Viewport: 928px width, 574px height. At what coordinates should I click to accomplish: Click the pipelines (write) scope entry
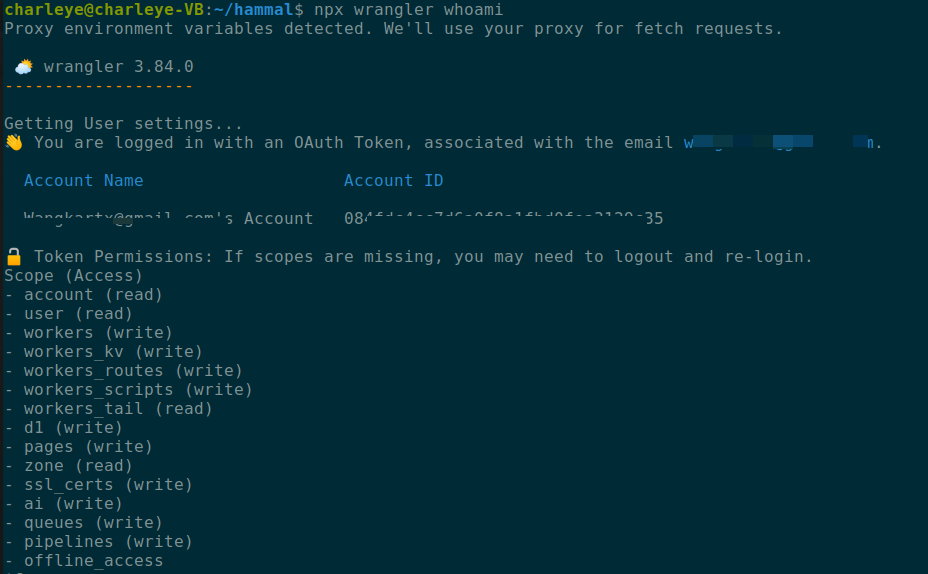tap(99, 541)
